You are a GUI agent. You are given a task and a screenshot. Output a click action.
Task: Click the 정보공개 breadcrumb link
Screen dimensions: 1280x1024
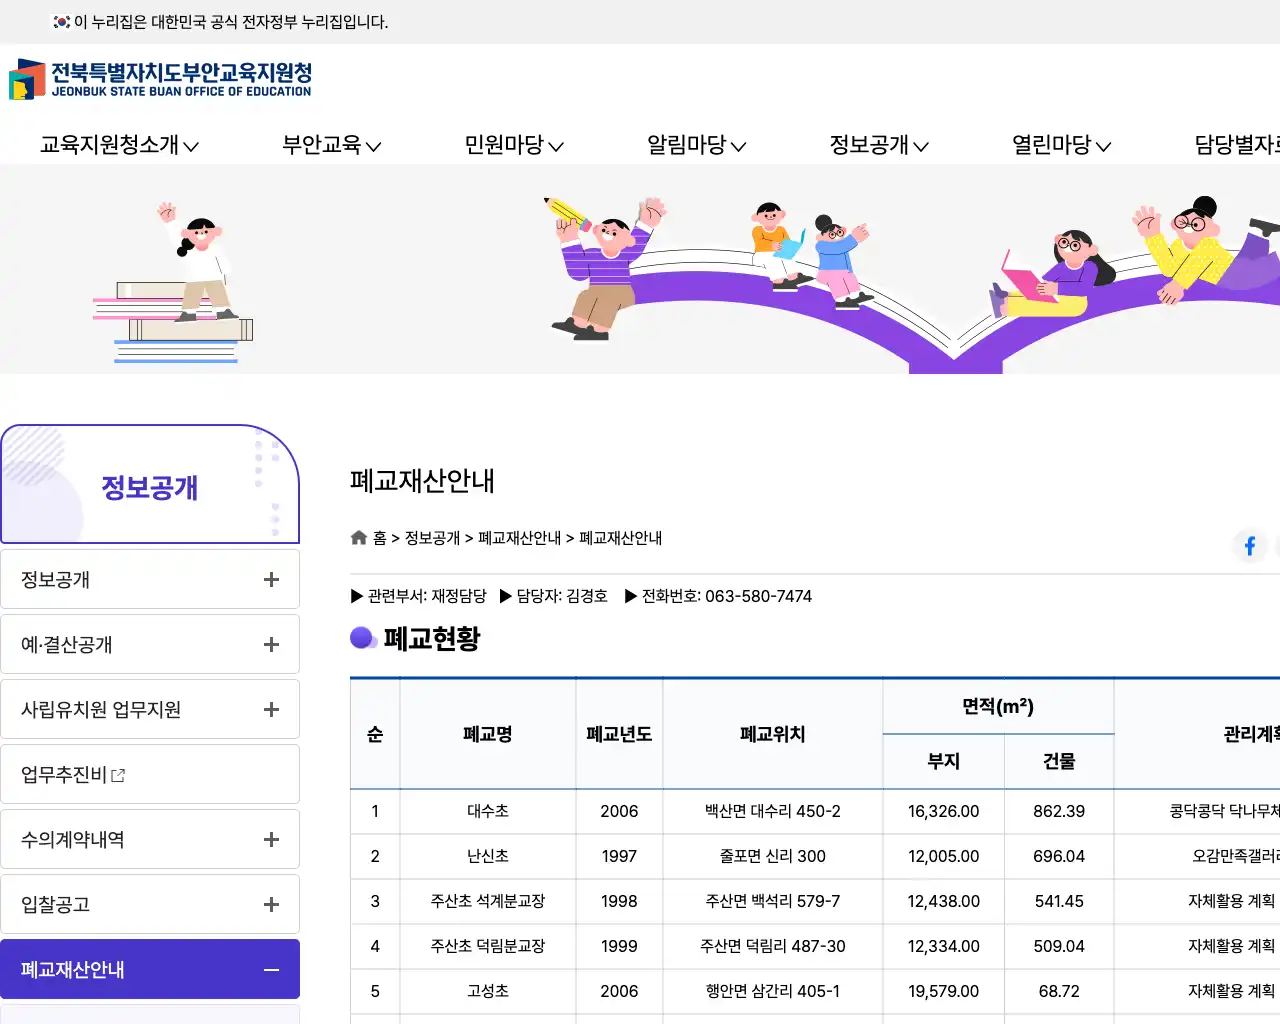pos(432,538)
